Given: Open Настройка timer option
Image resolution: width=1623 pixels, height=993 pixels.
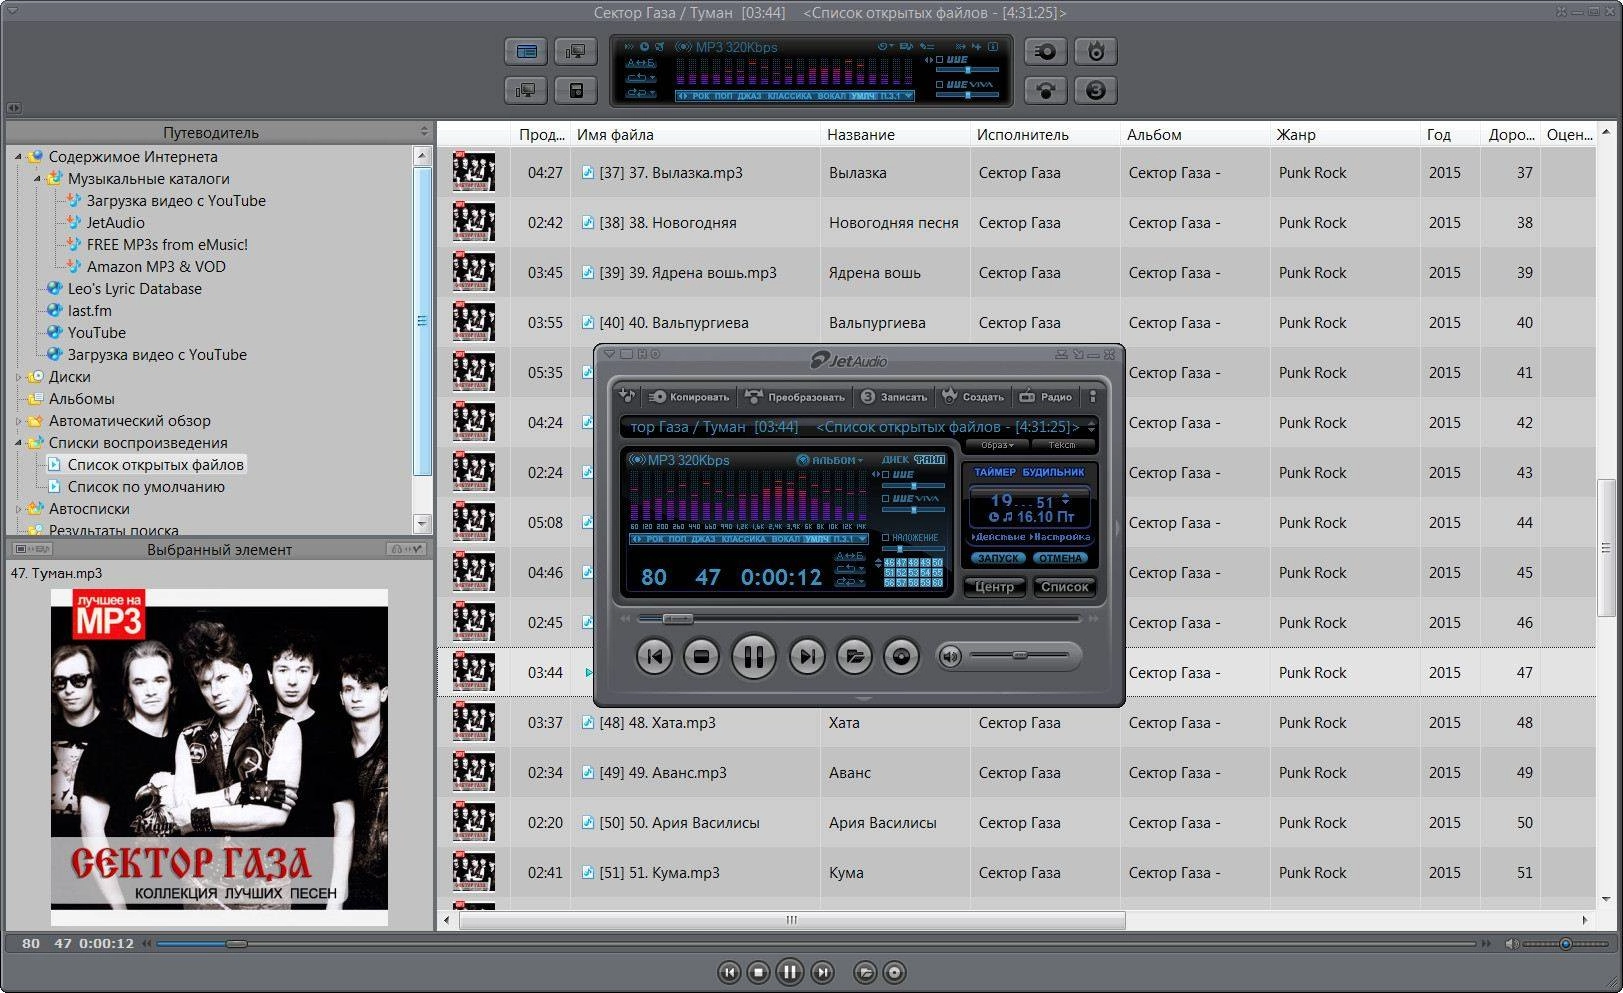Looking at the screenshot, I should [x=1061, y=537].
